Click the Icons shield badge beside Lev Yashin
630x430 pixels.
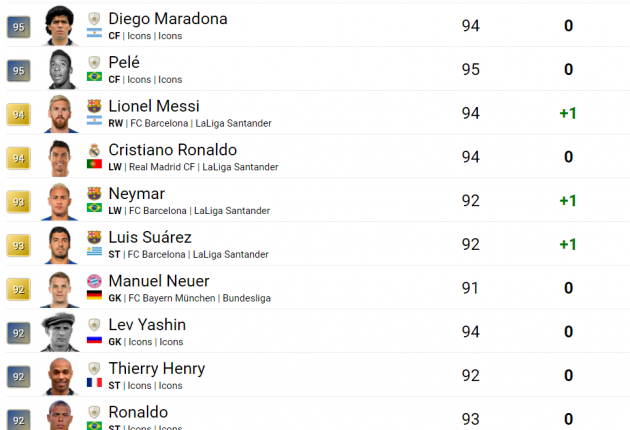(x=94, y=325)
